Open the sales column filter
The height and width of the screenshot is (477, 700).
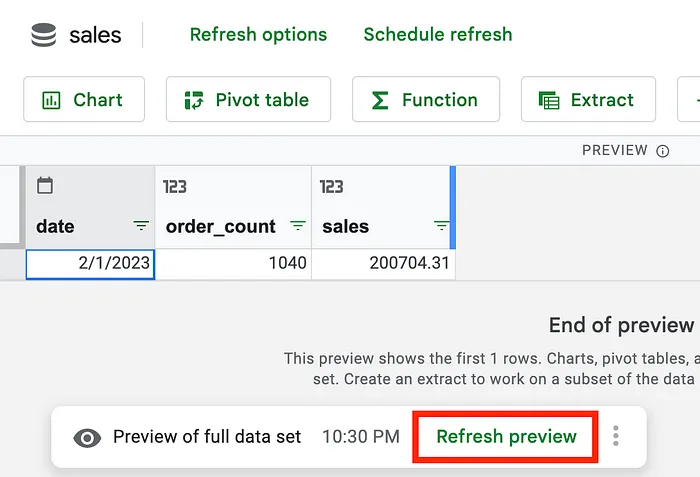pyautogui.click(x=441, y=226)
